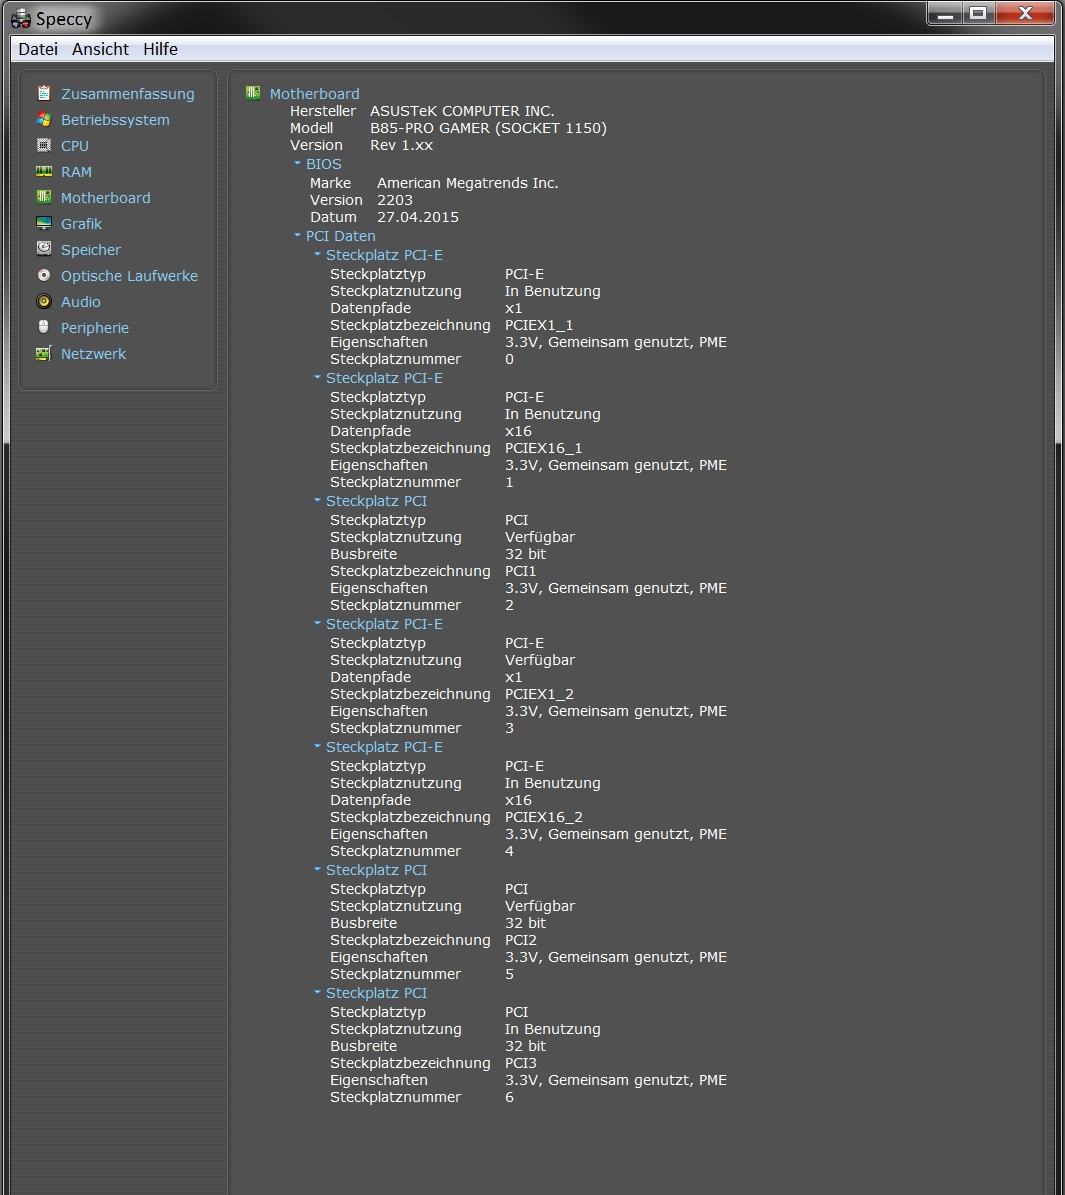The width and height of the screenshot is (1065, 1195).
Task: Click the BIOS date 27.04.2015
Action: pyautogui.click(x=418, y=217)
